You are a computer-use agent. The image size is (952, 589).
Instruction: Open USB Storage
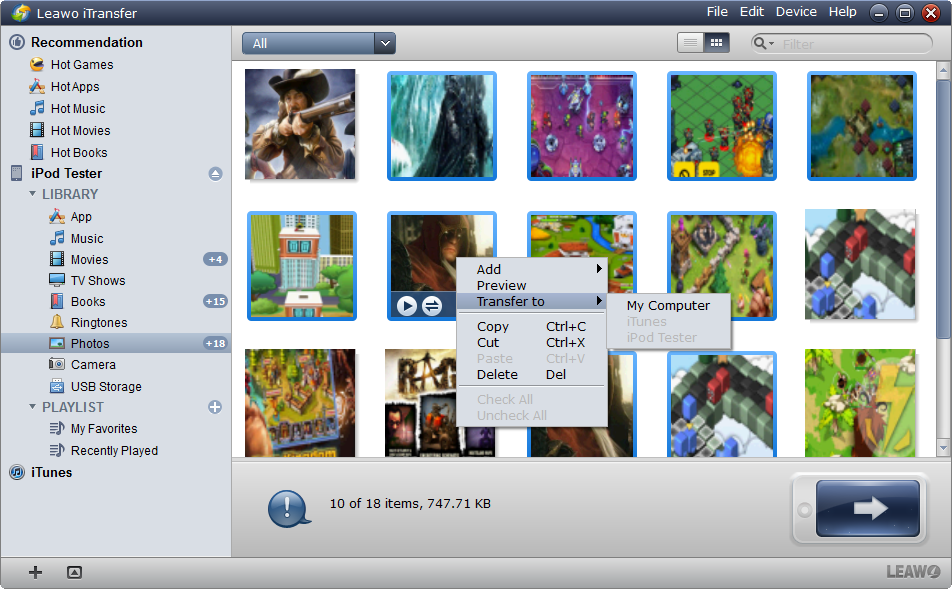106,386
